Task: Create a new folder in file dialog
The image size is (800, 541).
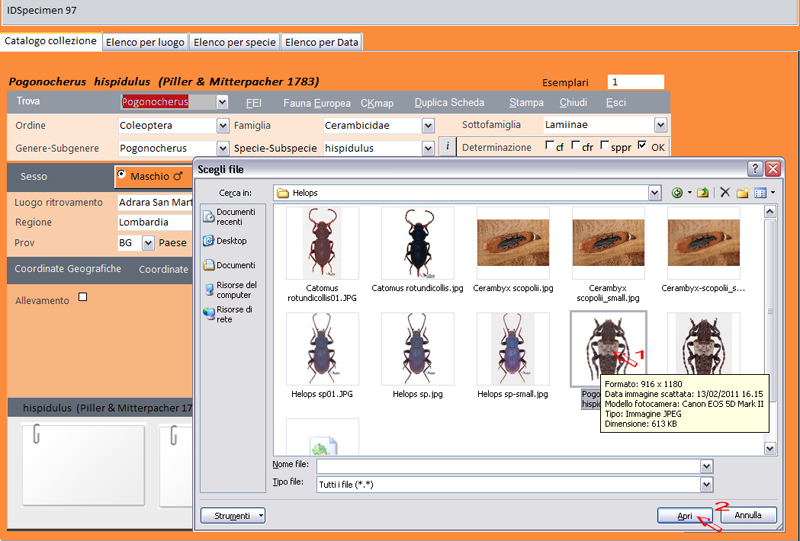Action: 743,192
